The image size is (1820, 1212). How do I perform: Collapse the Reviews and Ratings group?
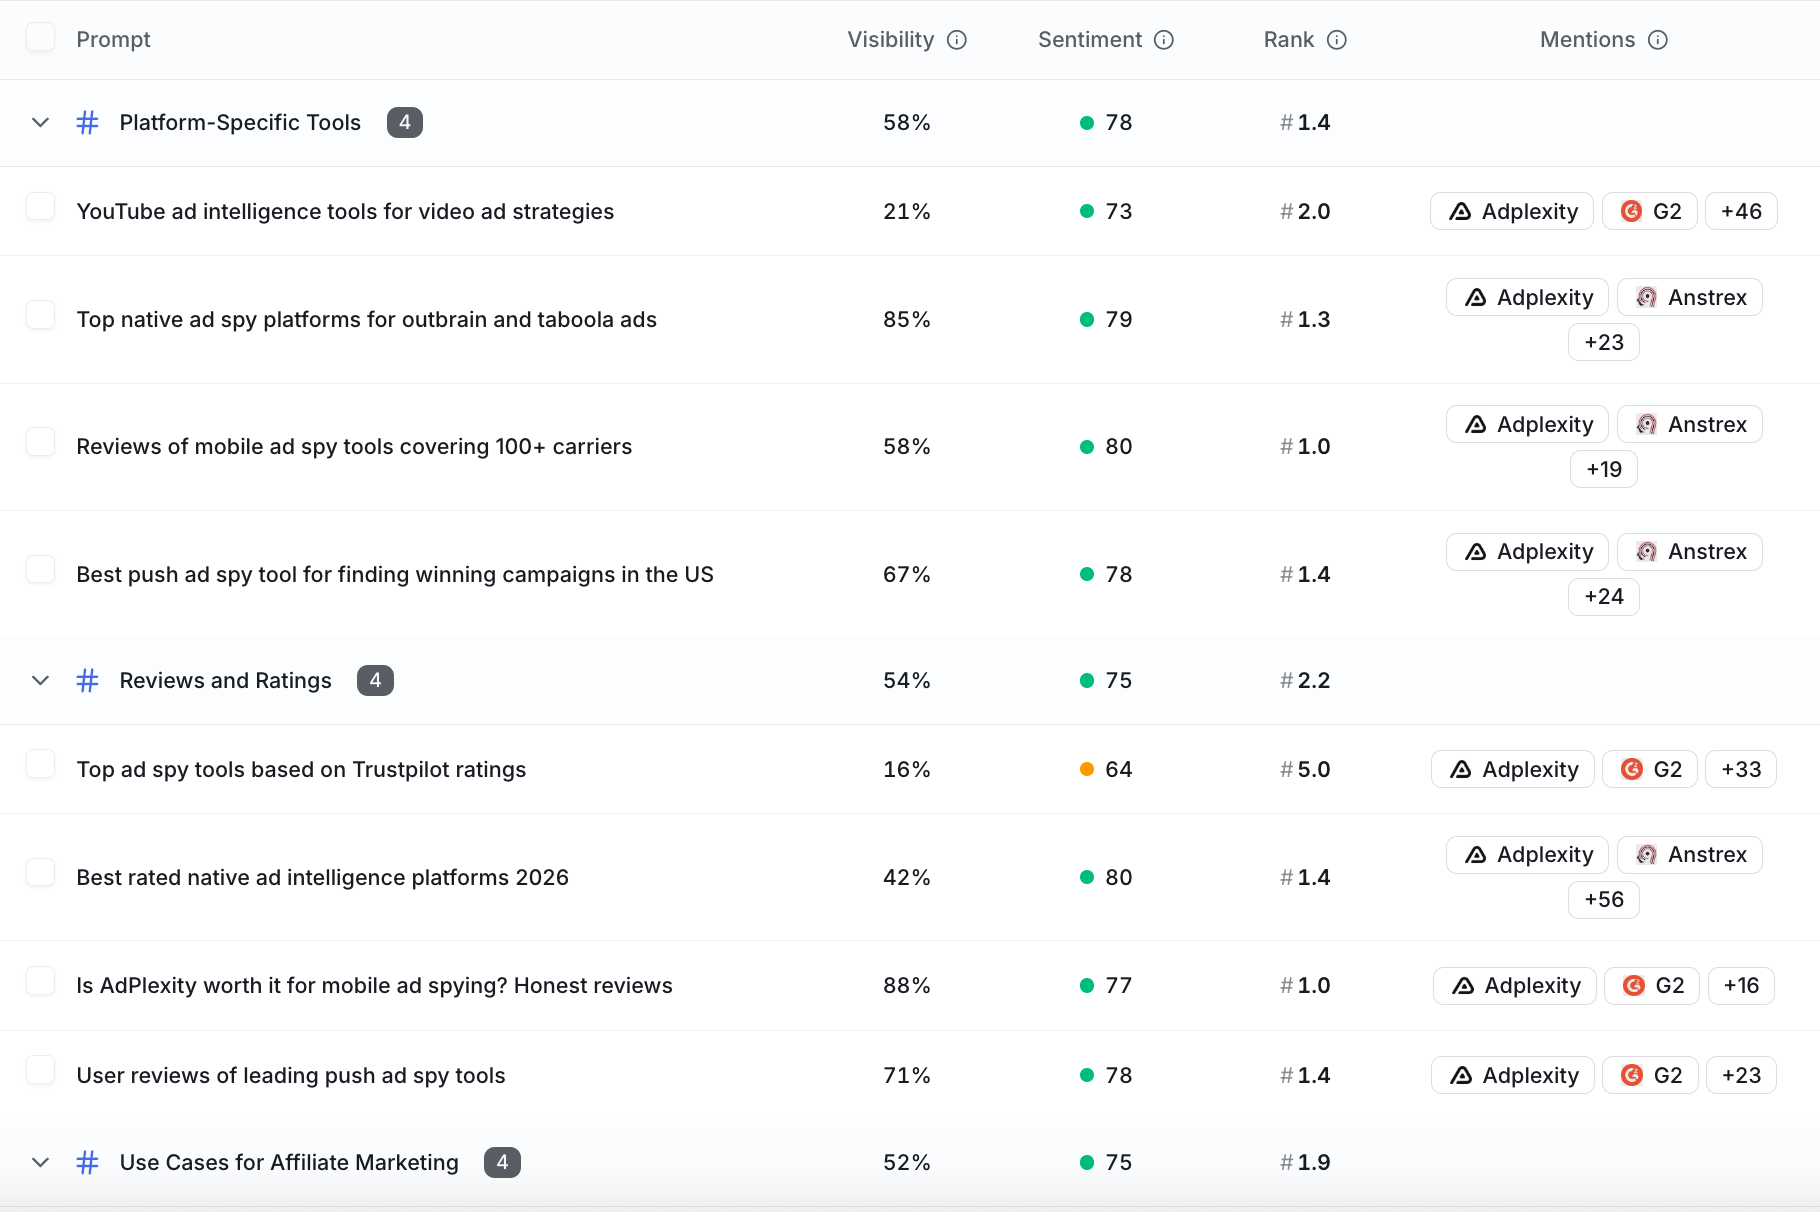click(40, 680)
